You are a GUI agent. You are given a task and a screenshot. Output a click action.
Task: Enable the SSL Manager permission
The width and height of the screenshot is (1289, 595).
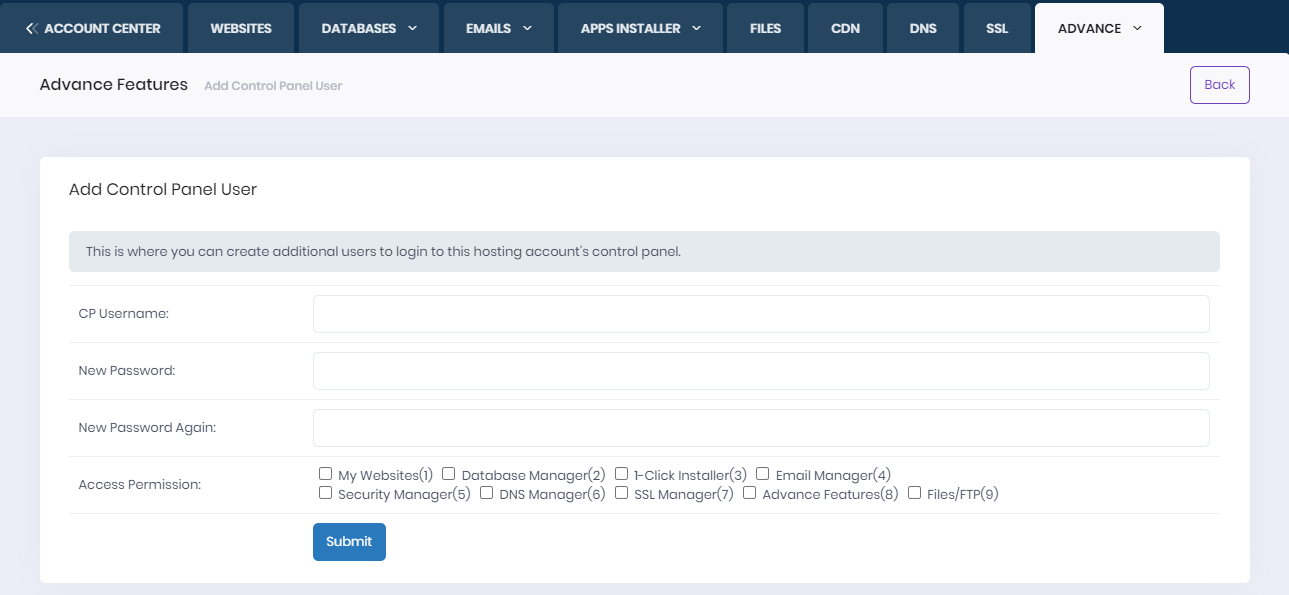coord(621,492)
